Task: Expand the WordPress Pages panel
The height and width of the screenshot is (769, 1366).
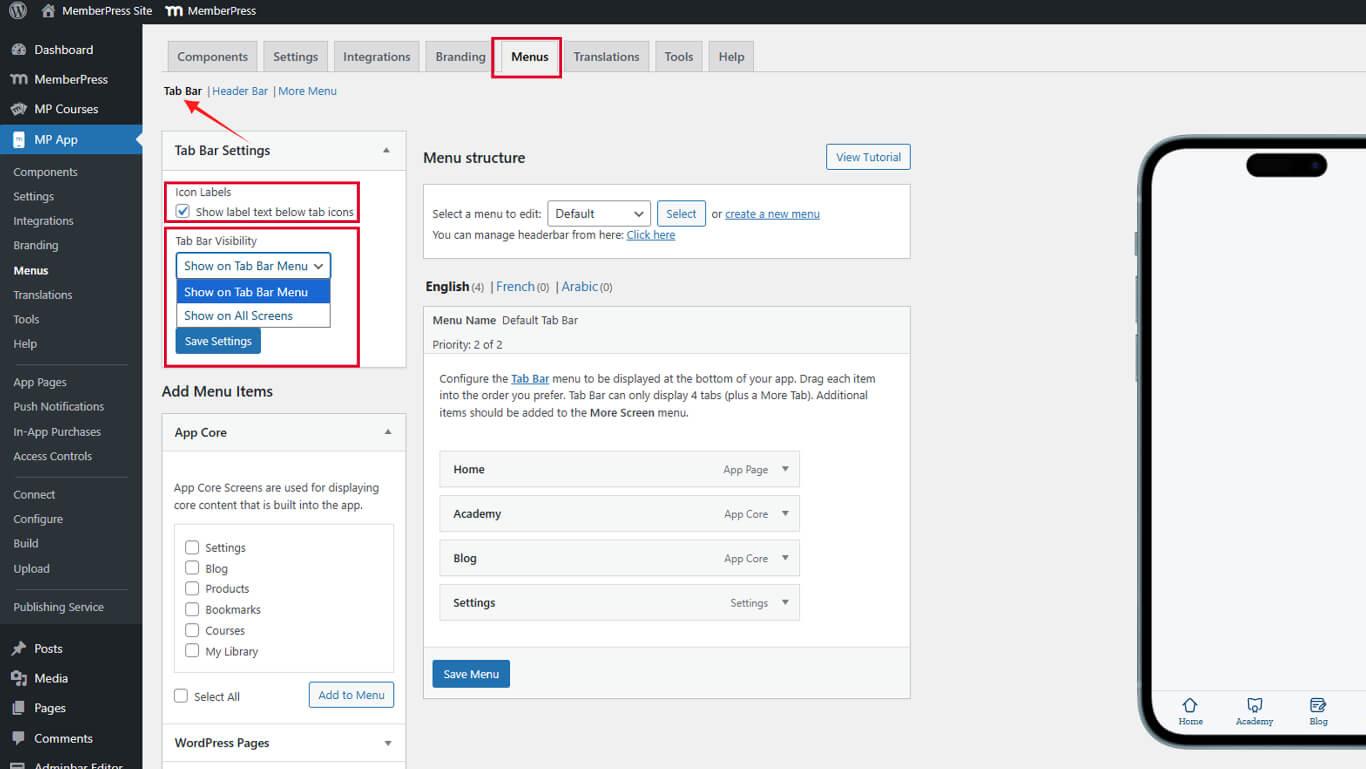Action: 388,743
